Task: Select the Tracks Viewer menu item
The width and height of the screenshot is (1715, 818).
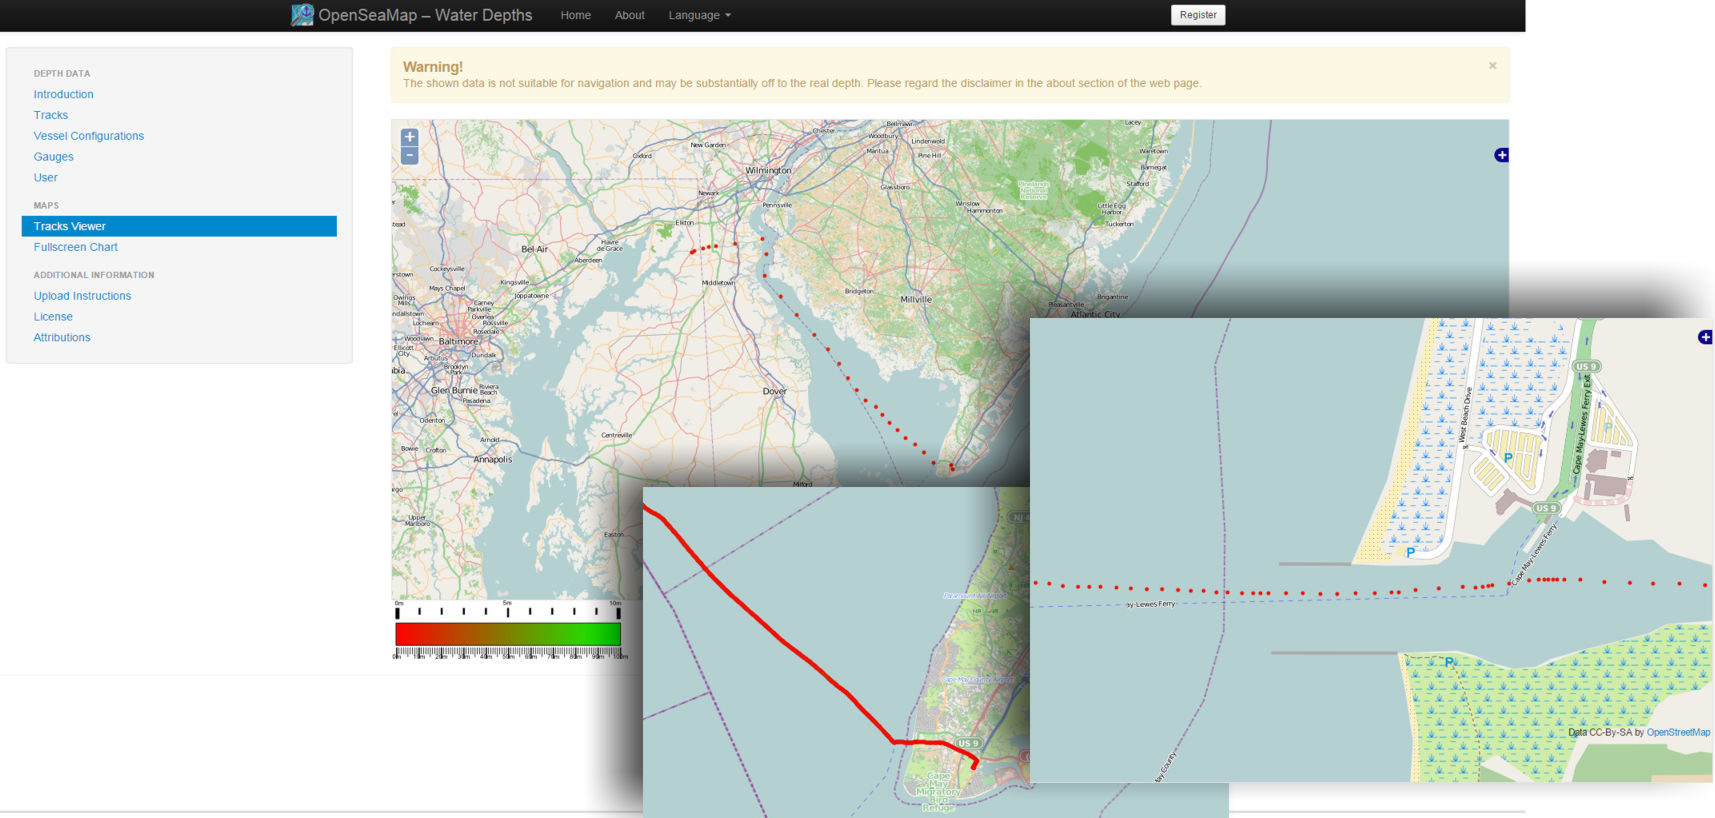Action: 179,226
